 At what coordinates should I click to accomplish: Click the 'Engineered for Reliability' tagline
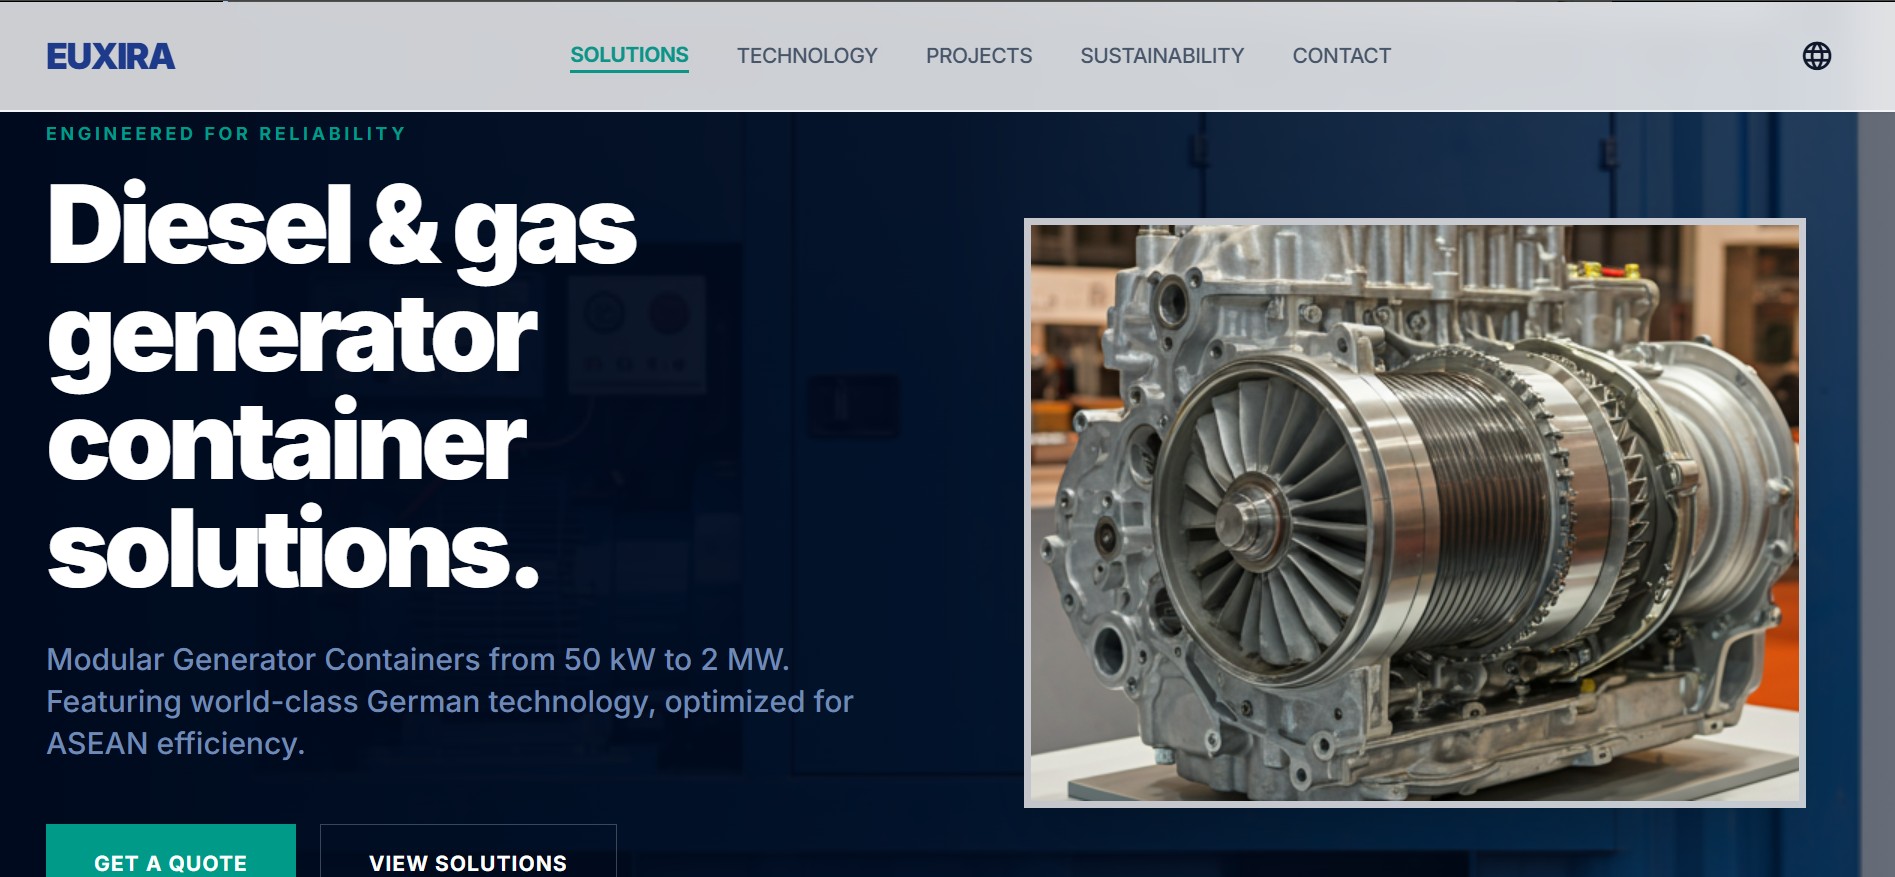226,134
